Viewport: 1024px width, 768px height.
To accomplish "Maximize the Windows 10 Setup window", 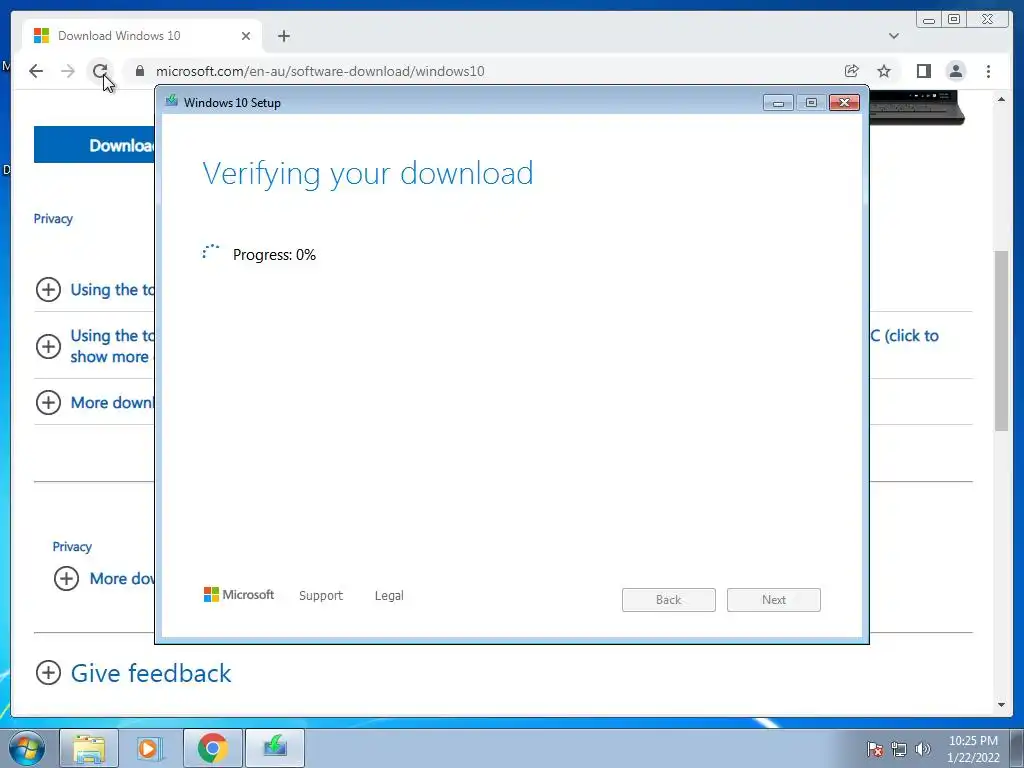I will click(811, 103).
